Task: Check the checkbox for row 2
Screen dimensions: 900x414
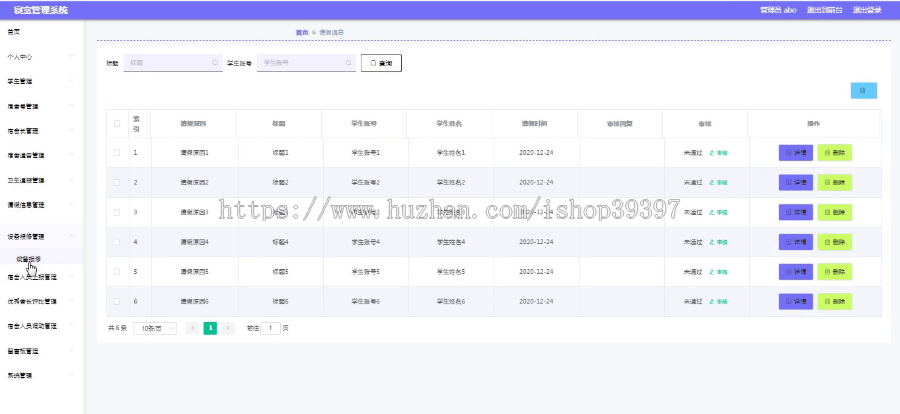Action: pyautogui.click(x=117, y=183)
